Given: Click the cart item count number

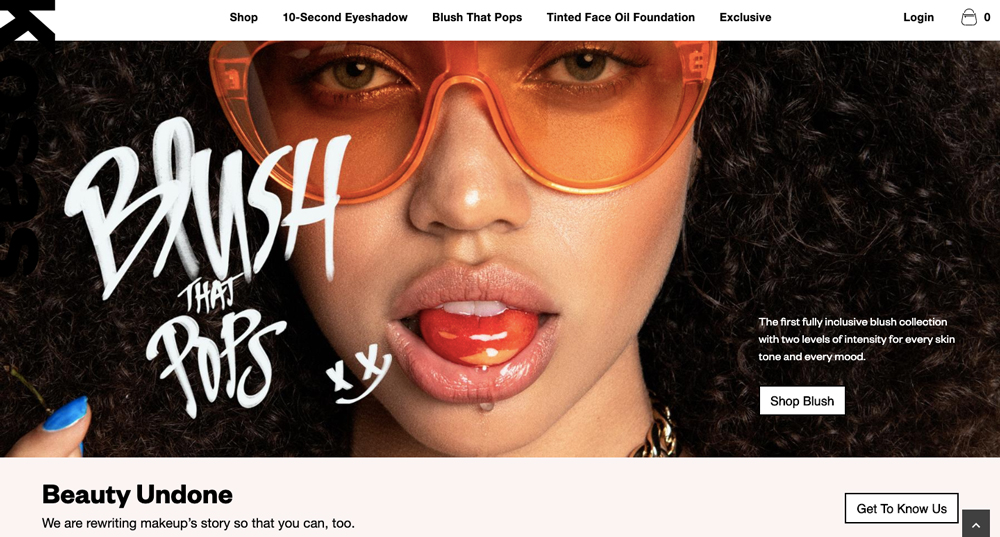Looking at the screenshot, I should [987, 17].
